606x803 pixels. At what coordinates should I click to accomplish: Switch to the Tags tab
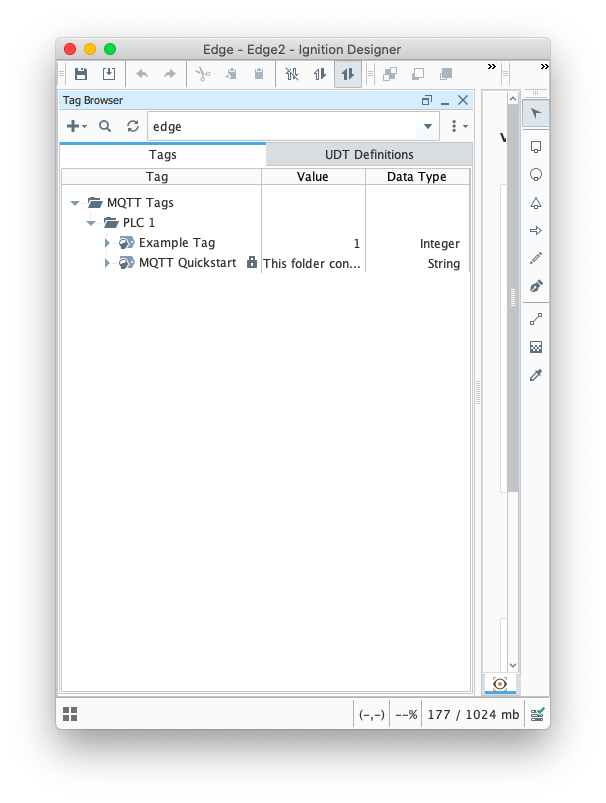tap(163, 155)
